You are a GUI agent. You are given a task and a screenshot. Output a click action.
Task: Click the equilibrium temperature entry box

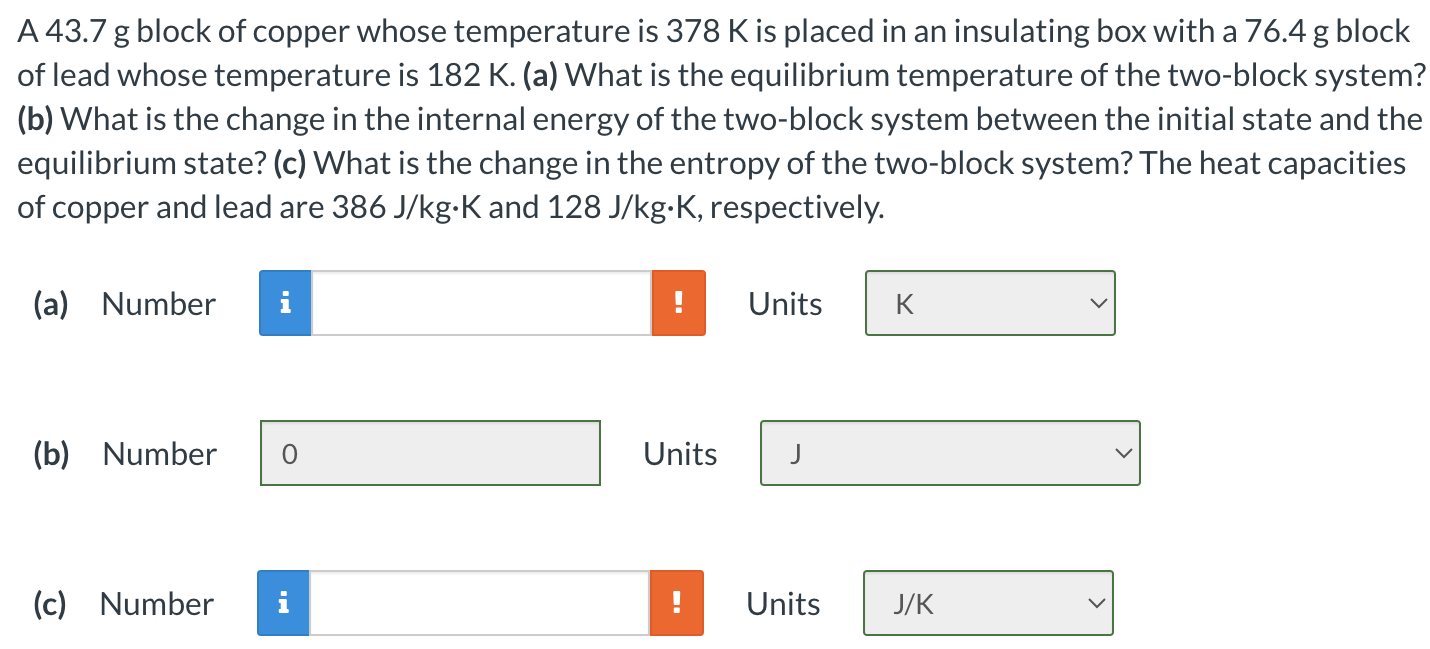pyautogui.click(x=480, y=303)
